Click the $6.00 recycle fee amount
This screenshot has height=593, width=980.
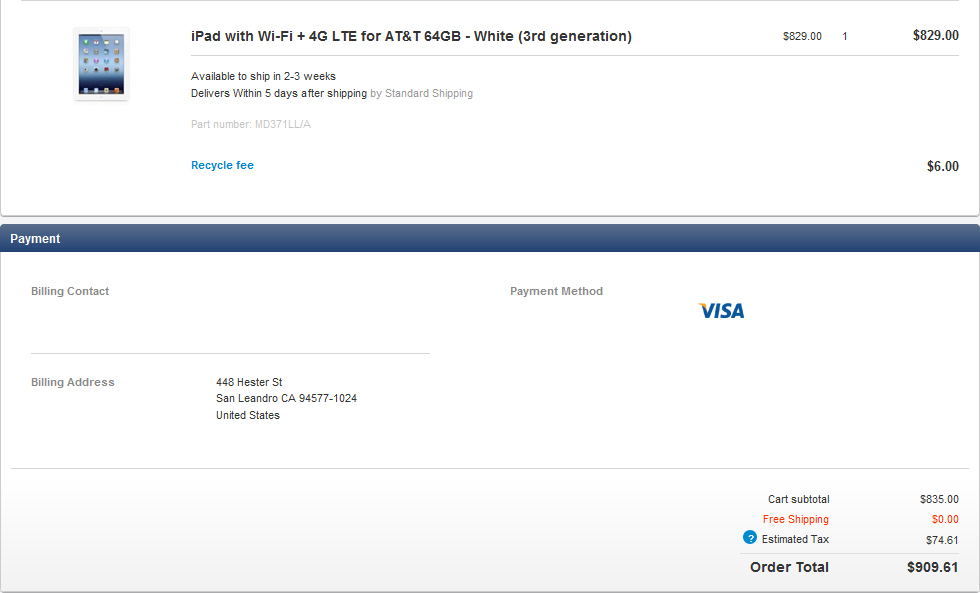942,167
